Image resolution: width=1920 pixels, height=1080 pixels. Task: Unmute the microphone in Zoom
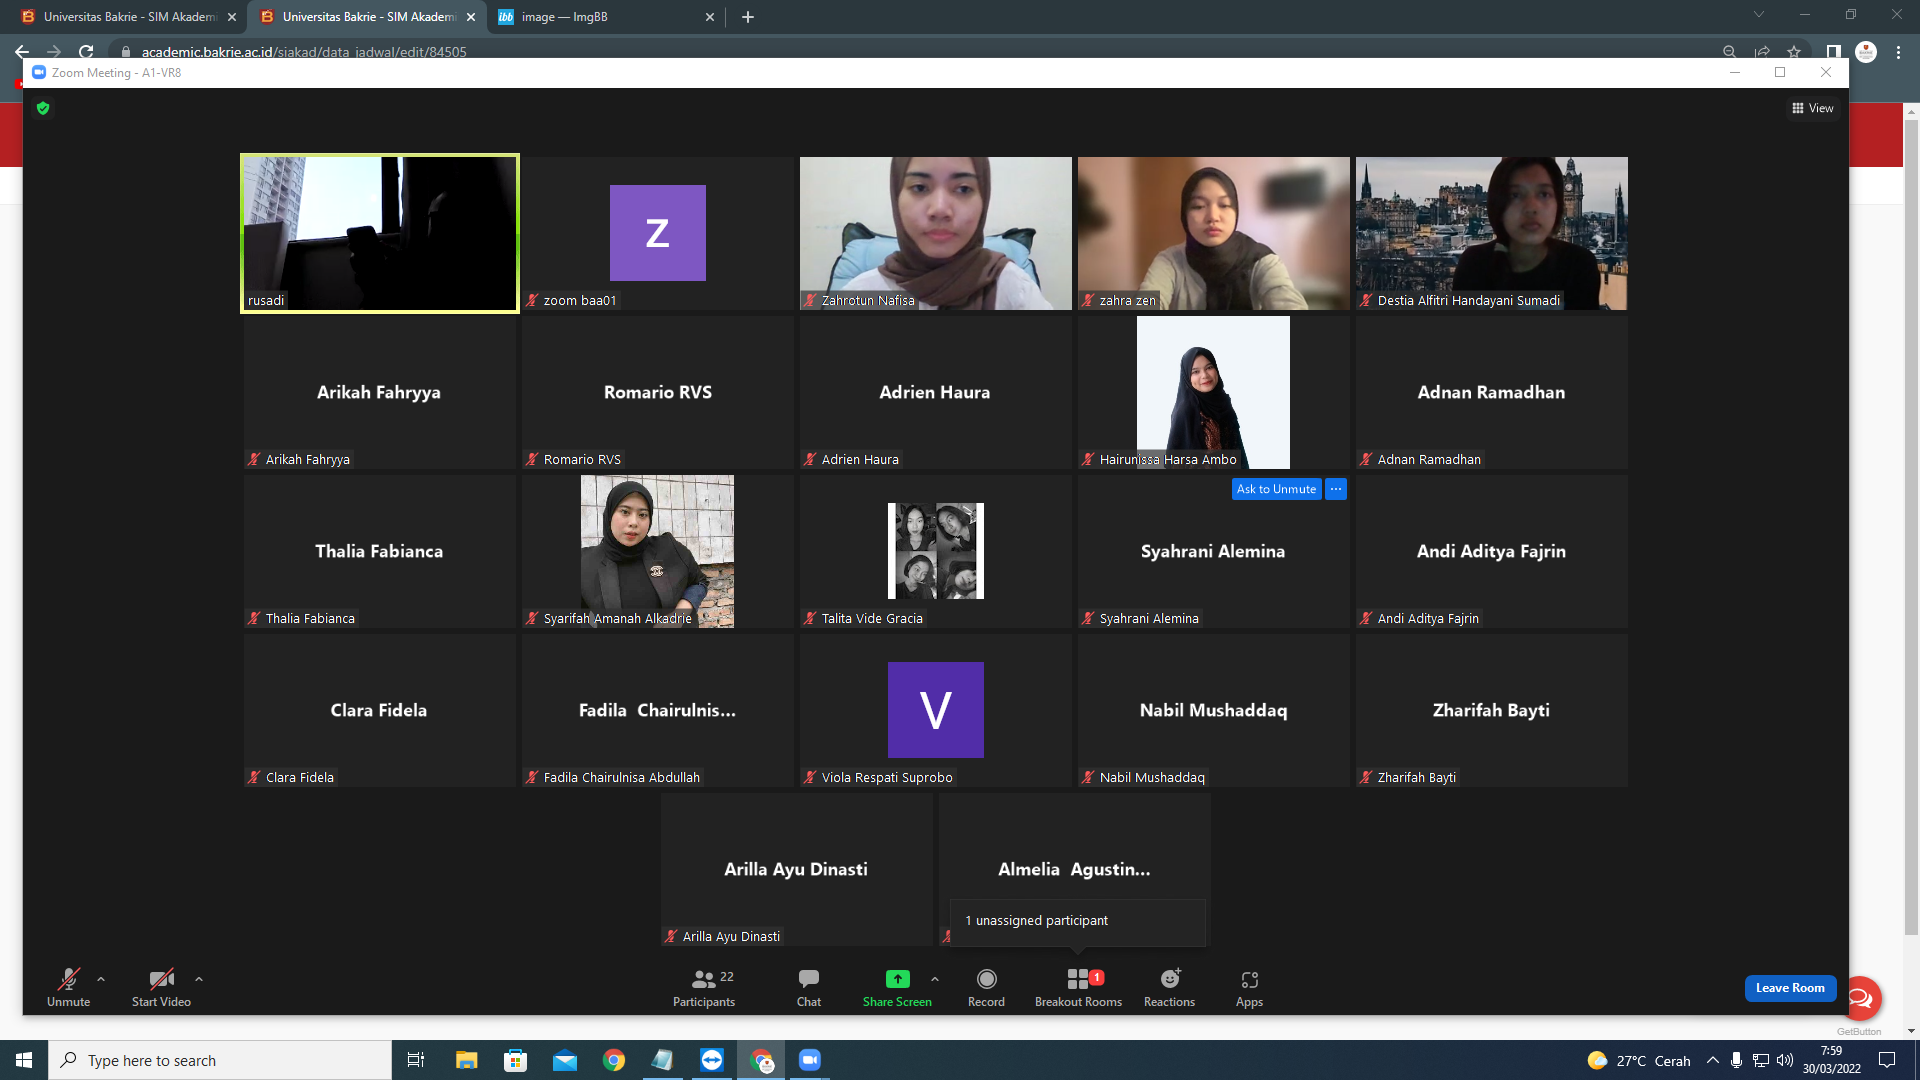(x=68, y=986)
